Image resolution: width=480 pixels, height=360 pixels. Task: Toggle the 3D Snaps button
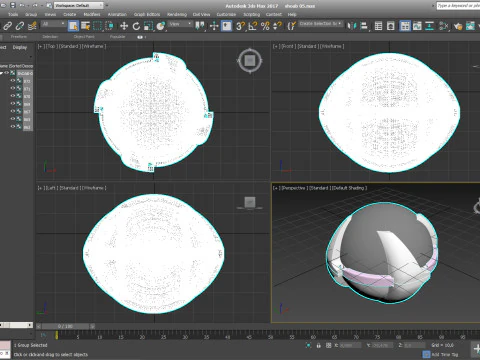(240, 26)
